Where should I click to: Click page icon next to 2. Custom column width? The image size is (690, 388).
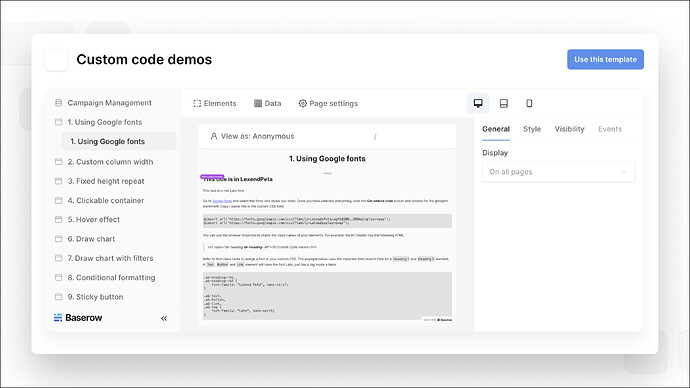(59, 162)
